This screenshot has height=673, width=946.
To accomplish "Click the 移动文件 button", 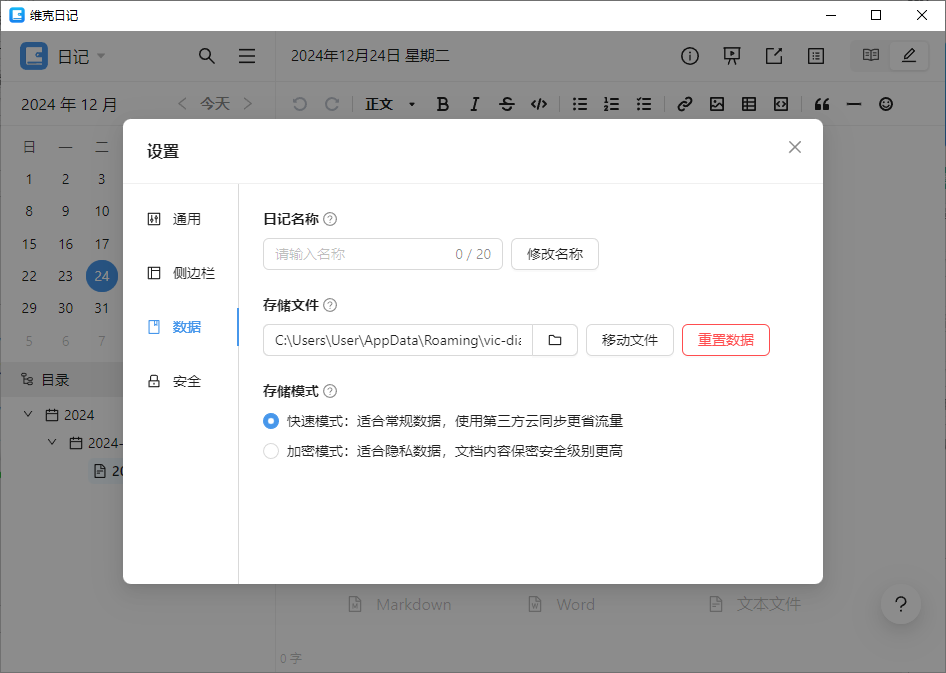I will 629,340.
